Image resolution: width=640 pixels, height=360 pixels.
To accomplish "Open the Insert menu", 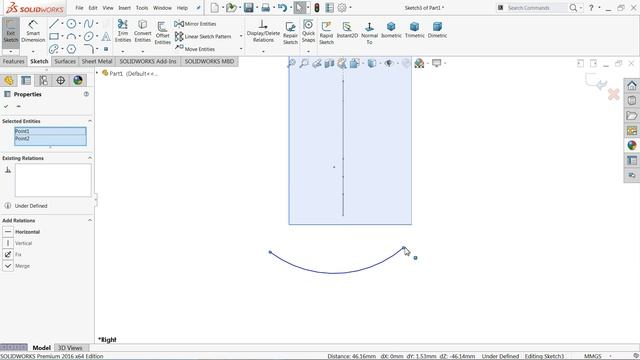I will [x=124, y=8].
